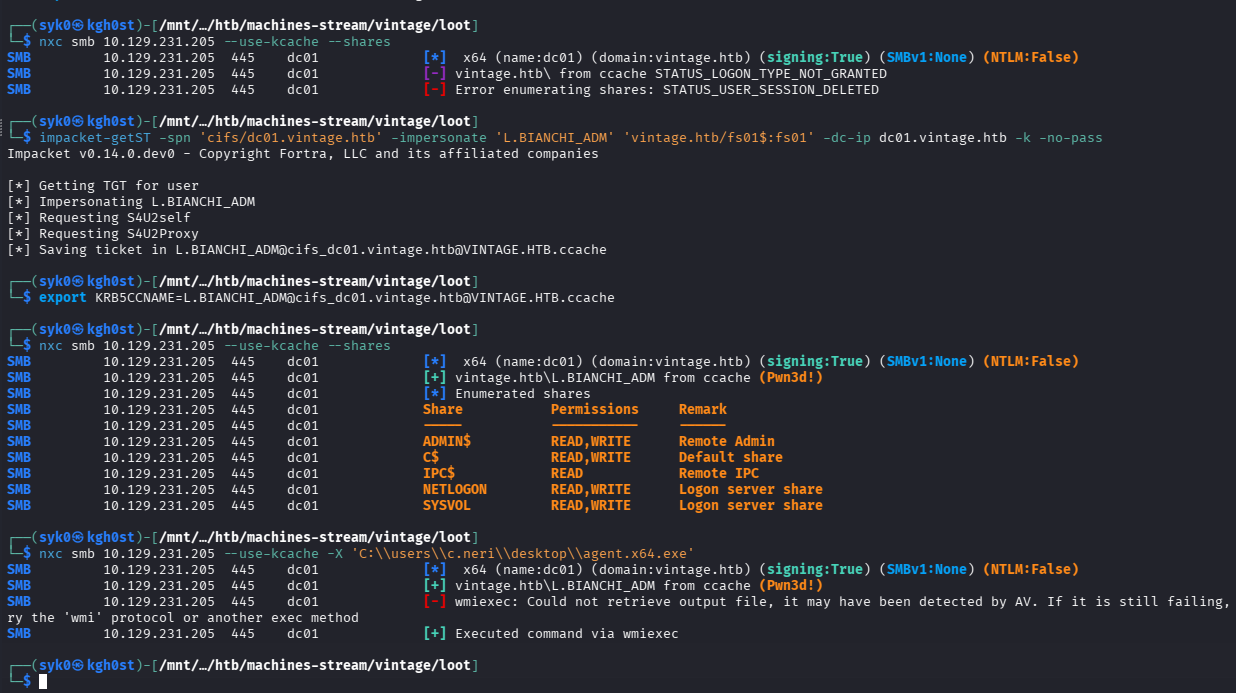Screen dimensions: 1236x693
Task: Click the 'Requesting S4U2Proxy' line
Action: click(x=103, y=234)
